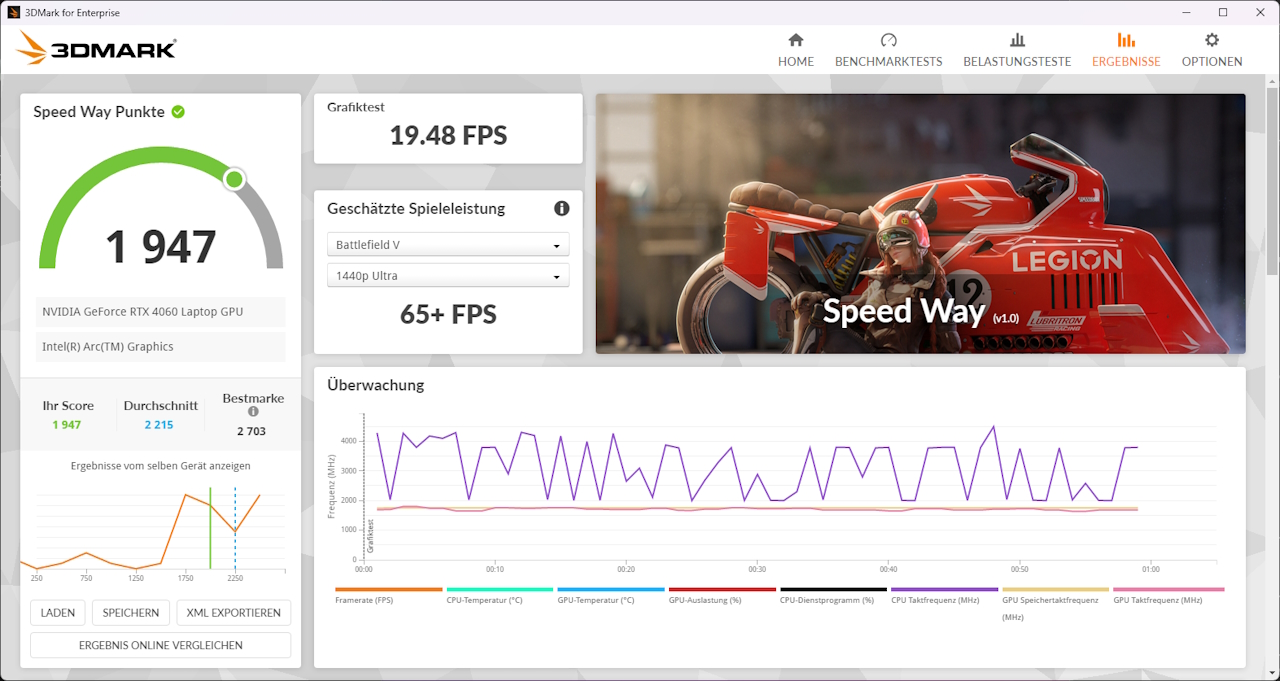Click the green validation checkmark icon
The height and width of the screenshot is (681, 1280).
tap(178, 112)
